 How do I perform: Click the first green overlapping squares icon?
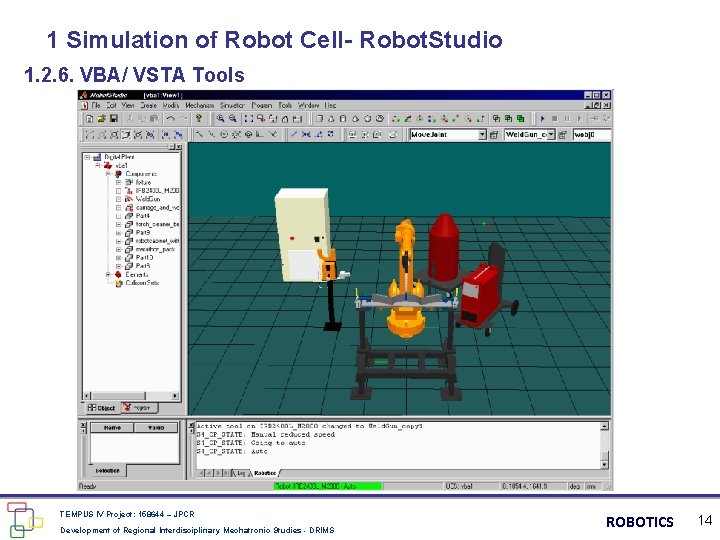[x=496, y=119]
